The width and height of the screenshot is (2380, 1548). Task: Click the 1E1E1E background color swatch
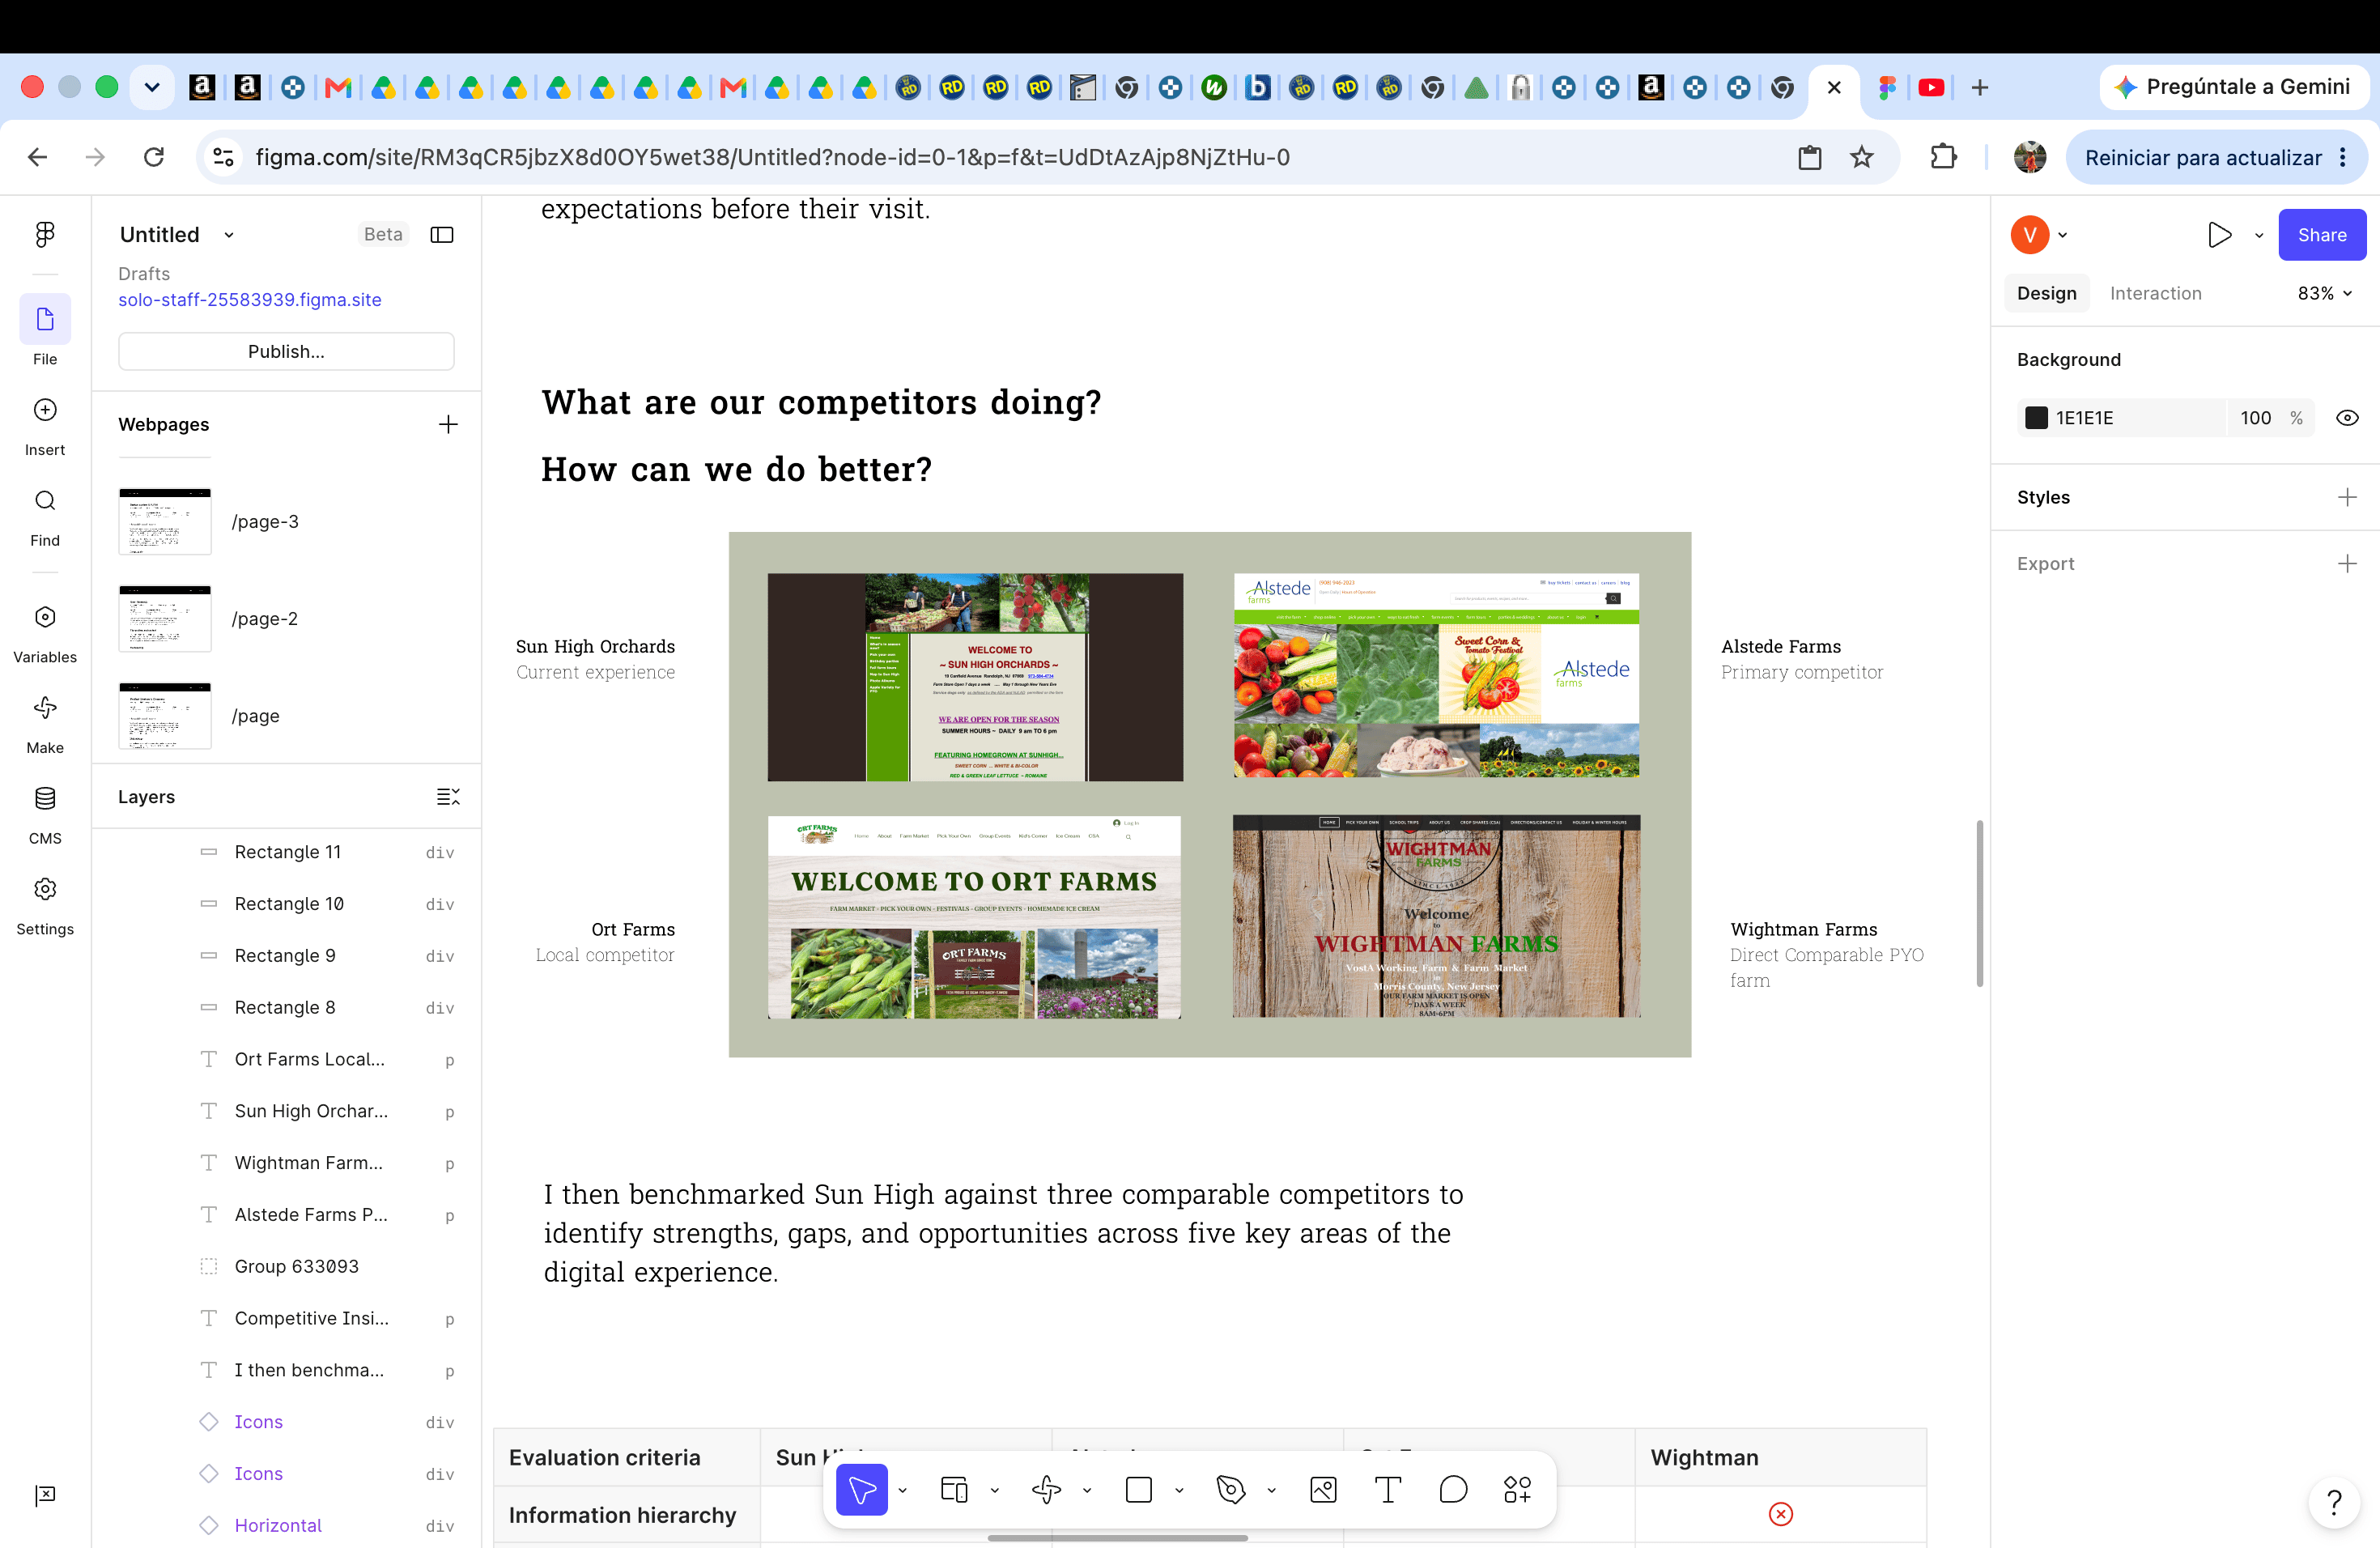coord(2036,418)
